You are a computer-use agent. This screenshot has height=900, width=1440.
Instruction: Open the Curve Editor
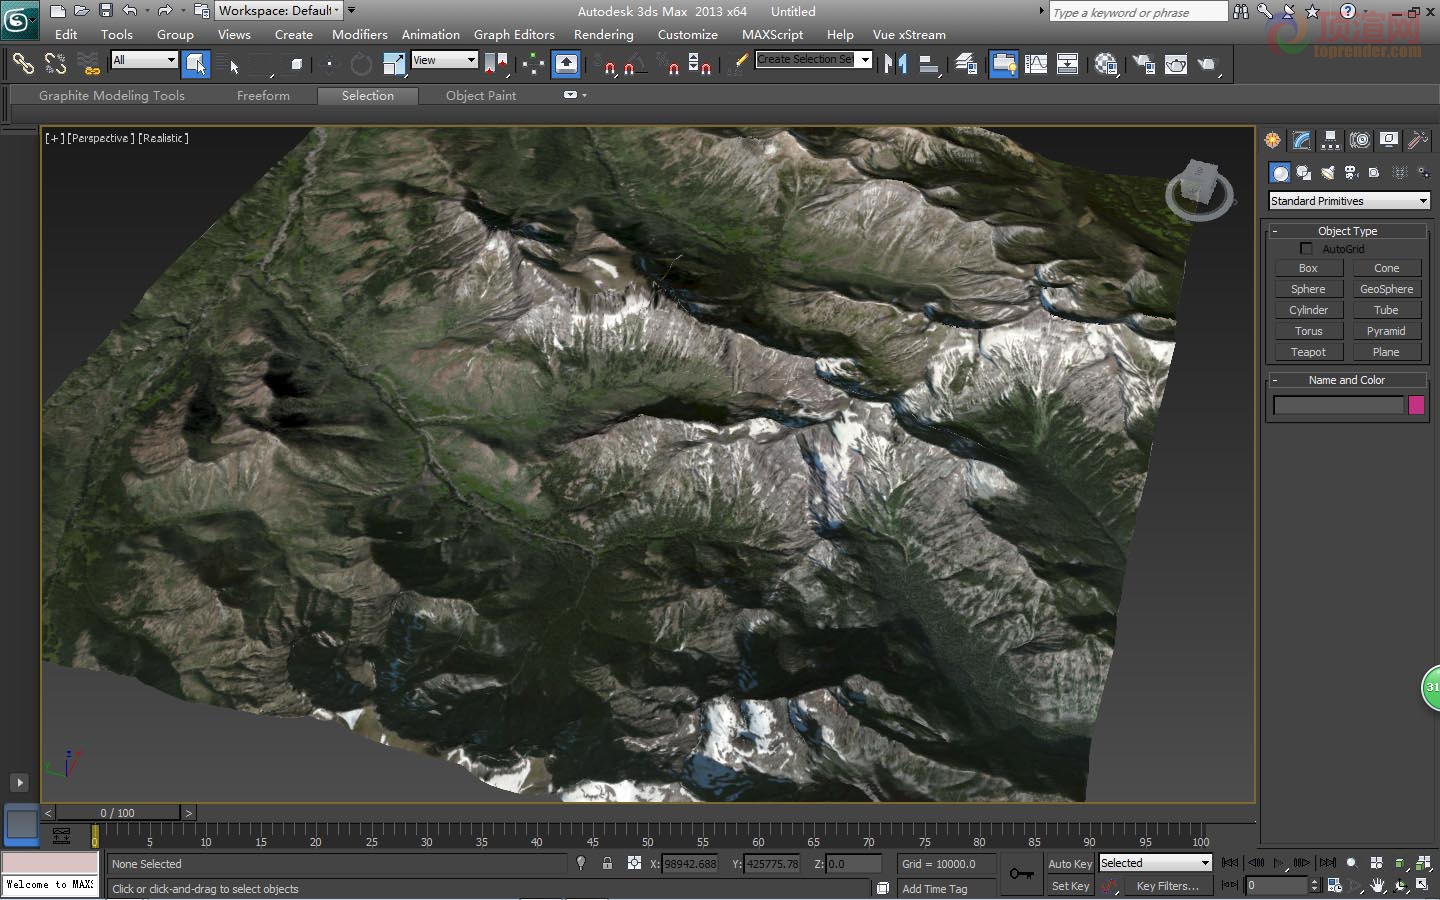(x=1036, y=64)
